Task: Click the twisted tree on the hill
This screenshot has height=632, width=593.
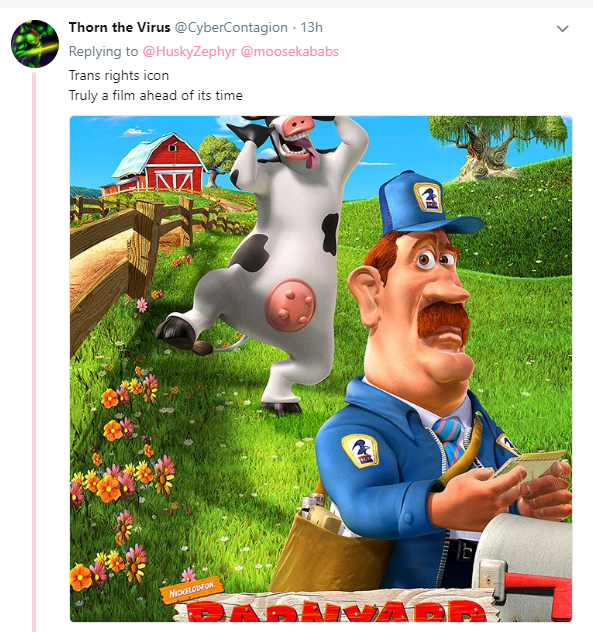Action: click(x=496, y=147)
